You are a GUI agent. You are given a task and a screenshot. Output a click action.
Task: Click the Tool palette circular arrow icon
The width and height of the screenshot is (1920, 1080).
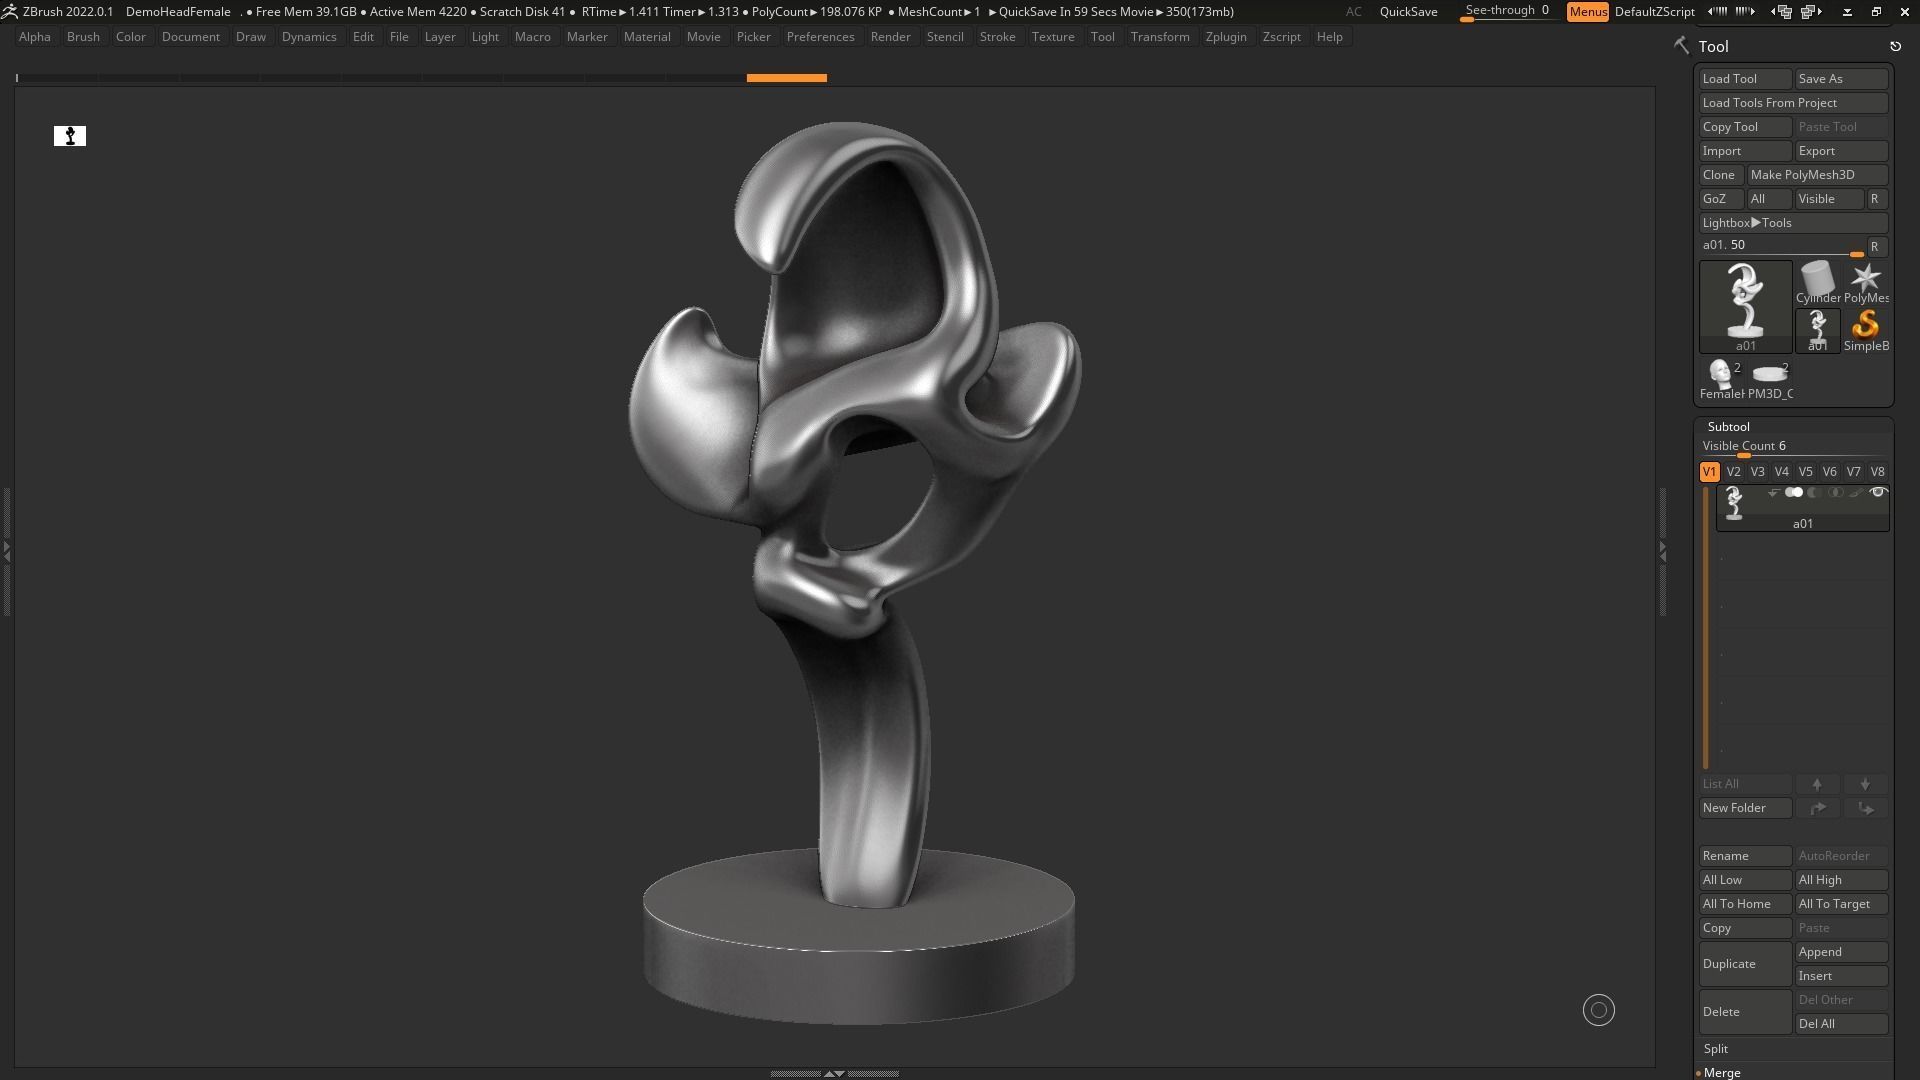(x=1895, y=46)
